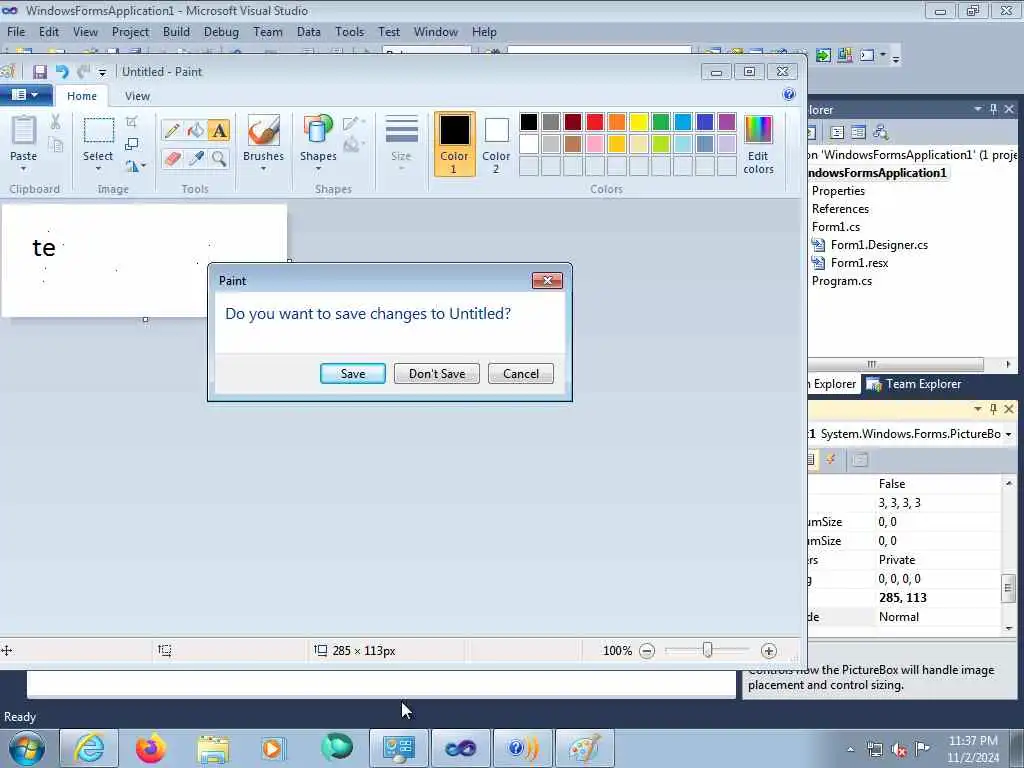Click the Events lightning icon in Properties panel
Screen dimensions: 1024x768
point(831,460)
